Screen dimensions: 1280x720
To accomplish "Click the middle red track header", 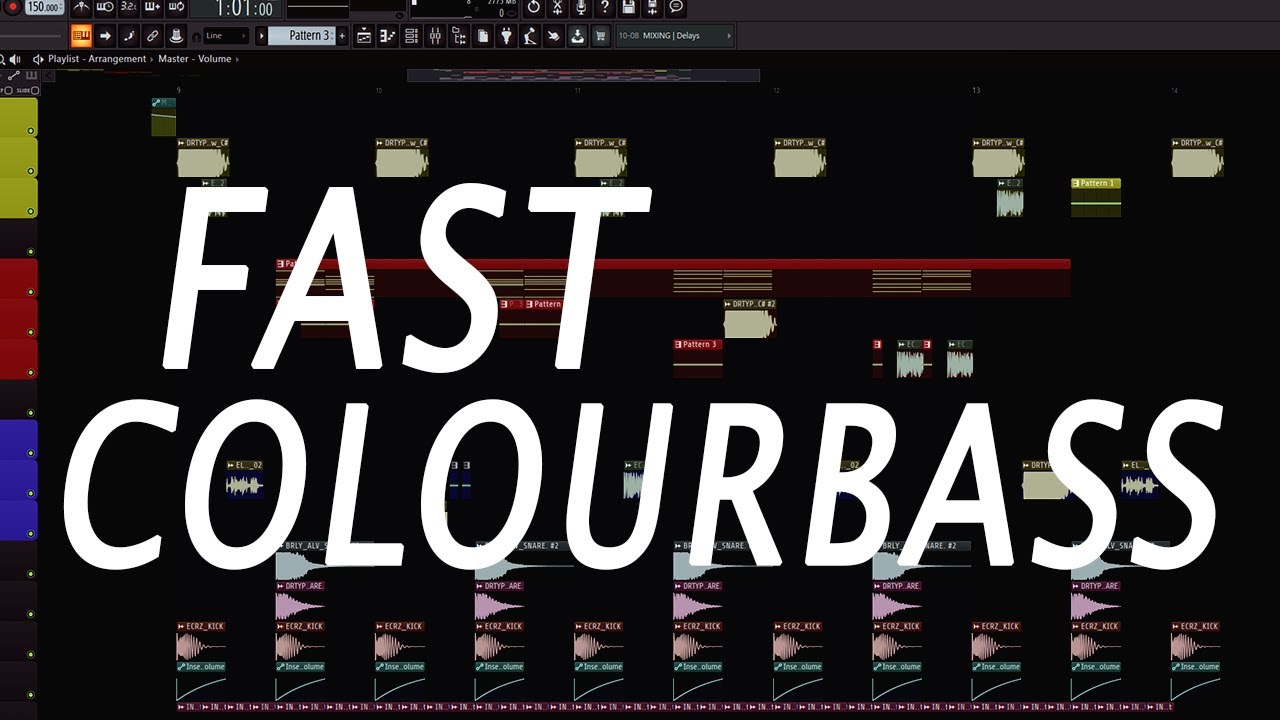I will [x=19, y=318].
